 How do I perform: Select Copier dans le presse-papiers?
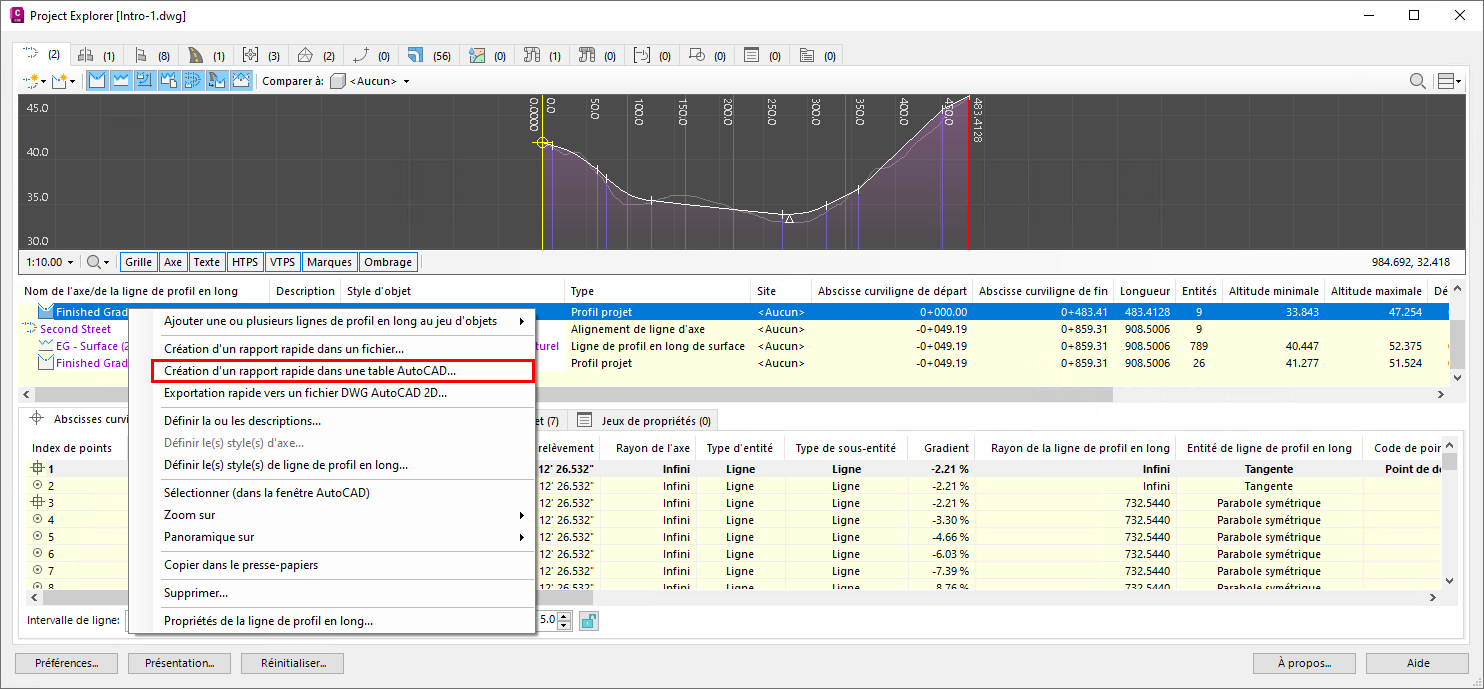point(240,565)
